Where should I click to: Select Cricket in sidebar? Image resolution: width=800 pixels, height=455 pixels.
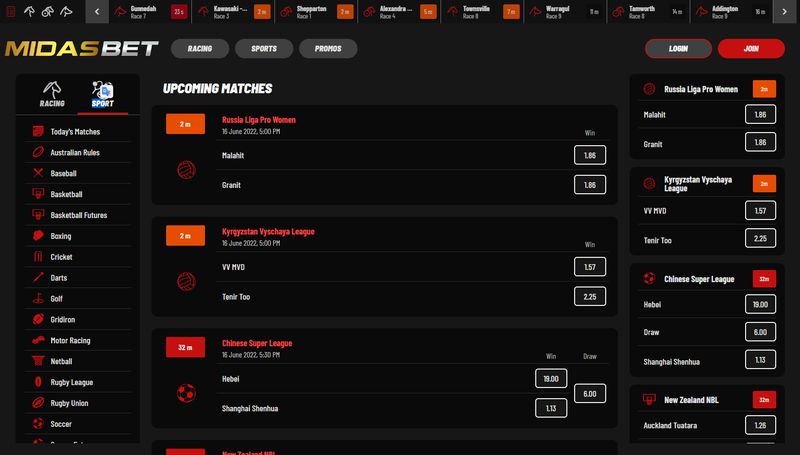[x=78, y=257]
